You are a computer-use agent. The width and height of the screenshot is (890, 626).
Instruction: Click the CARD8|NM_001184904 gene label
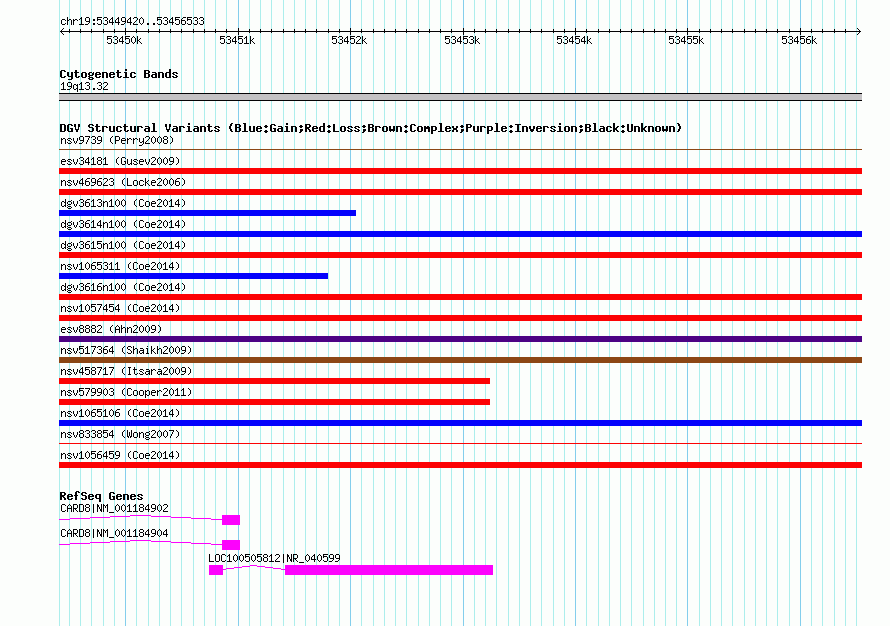click(114, 533)
